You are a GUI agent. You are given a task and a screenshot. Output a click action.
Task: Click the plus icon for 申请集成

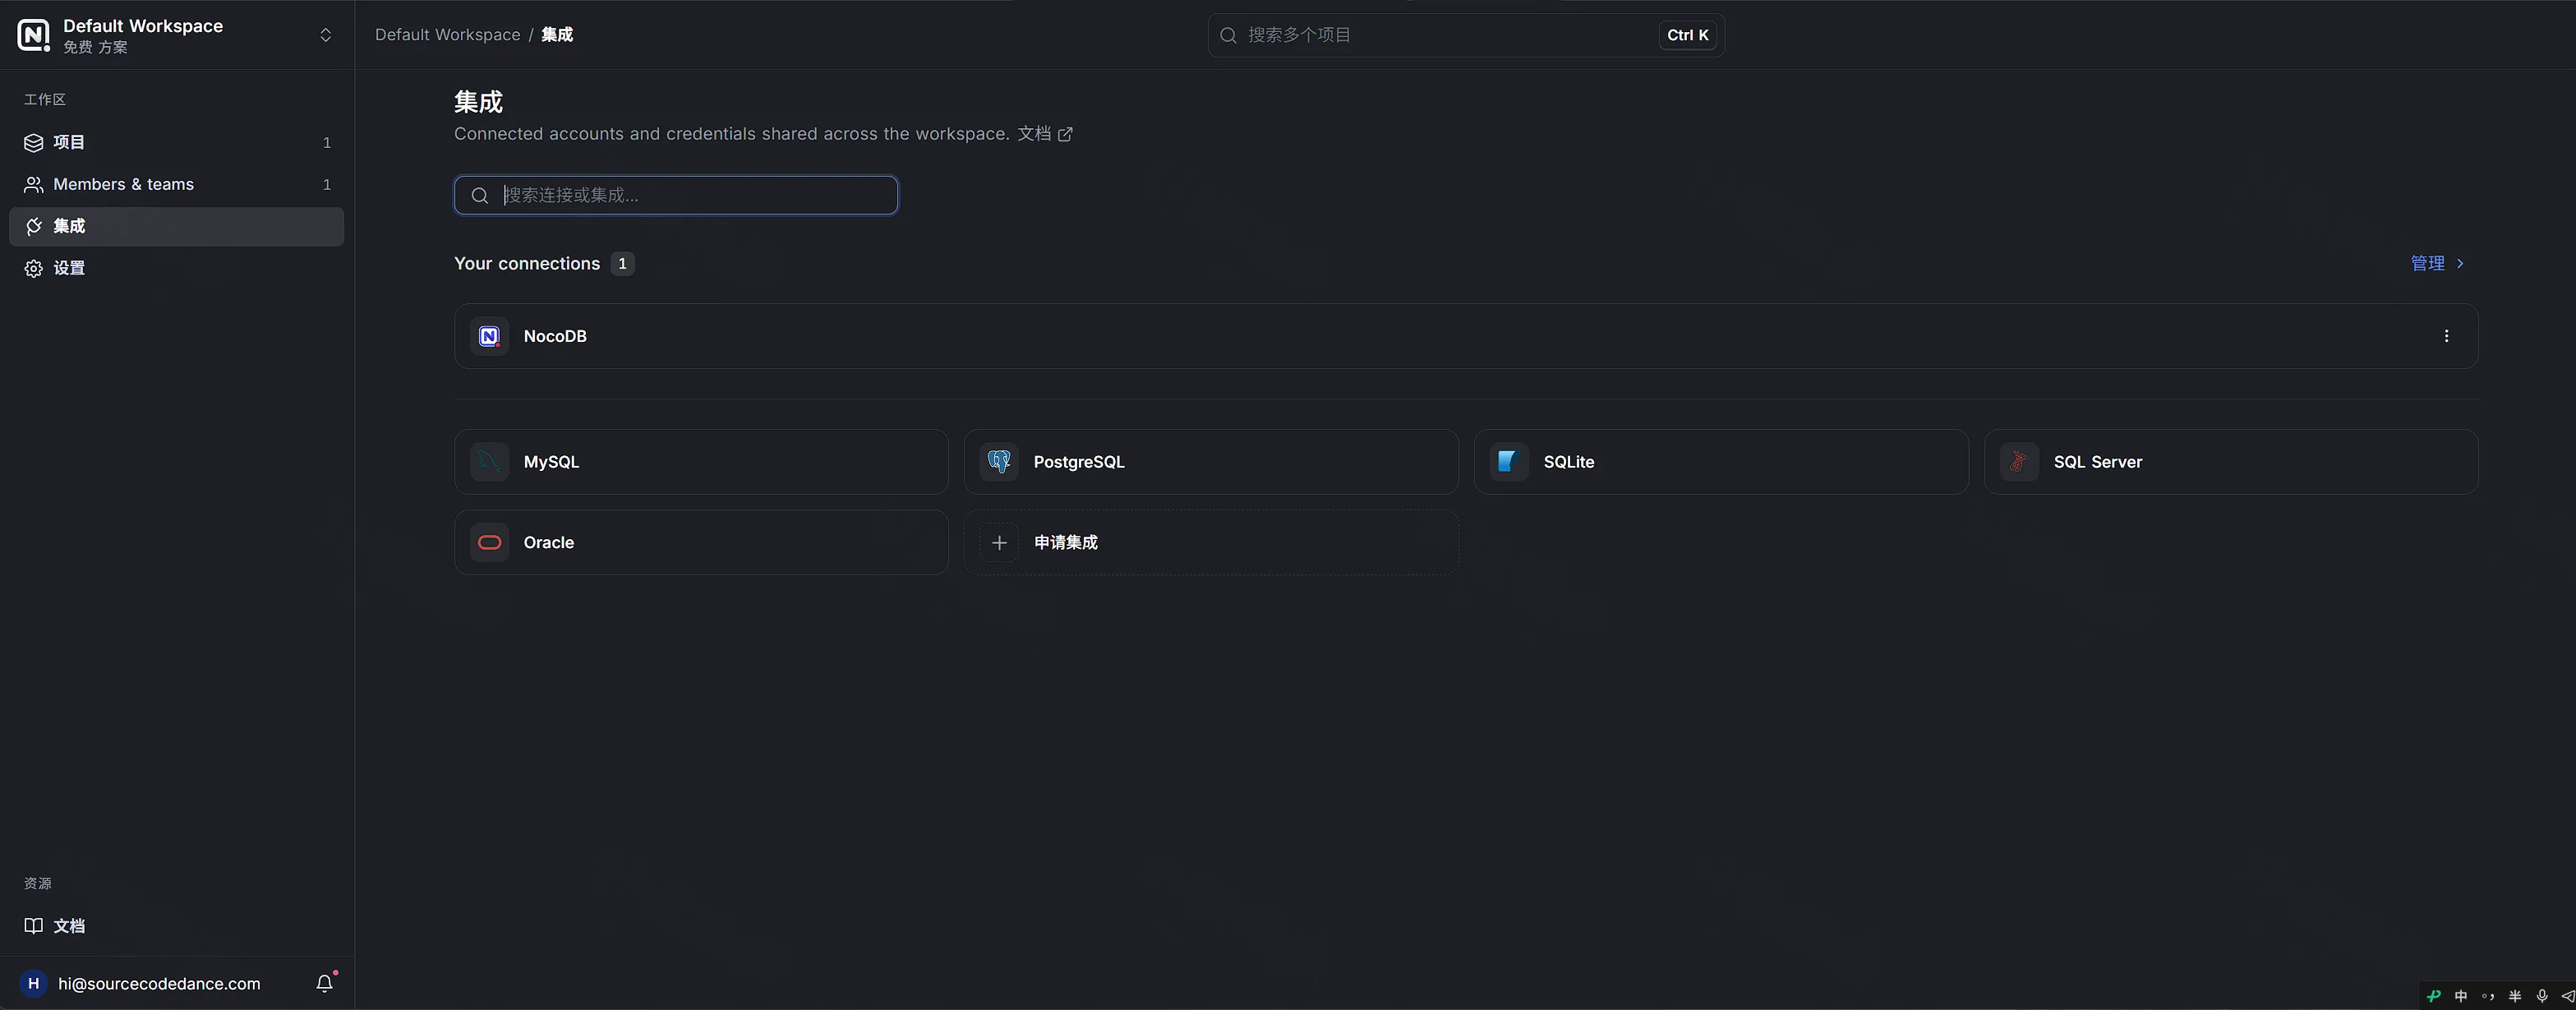click(x=999, y=542)
